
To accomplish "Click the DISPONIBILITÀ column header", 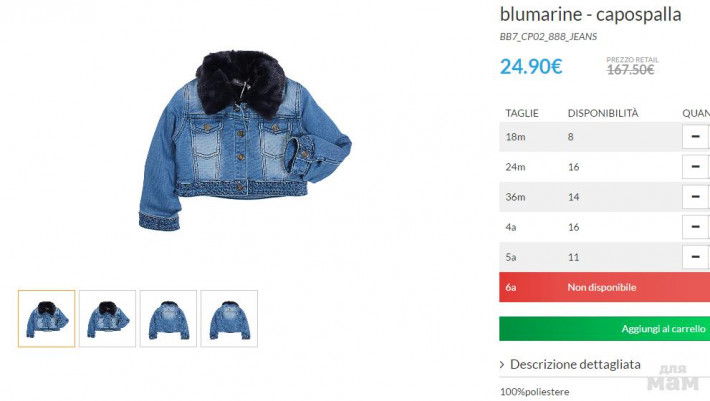I will click(603, 113).
